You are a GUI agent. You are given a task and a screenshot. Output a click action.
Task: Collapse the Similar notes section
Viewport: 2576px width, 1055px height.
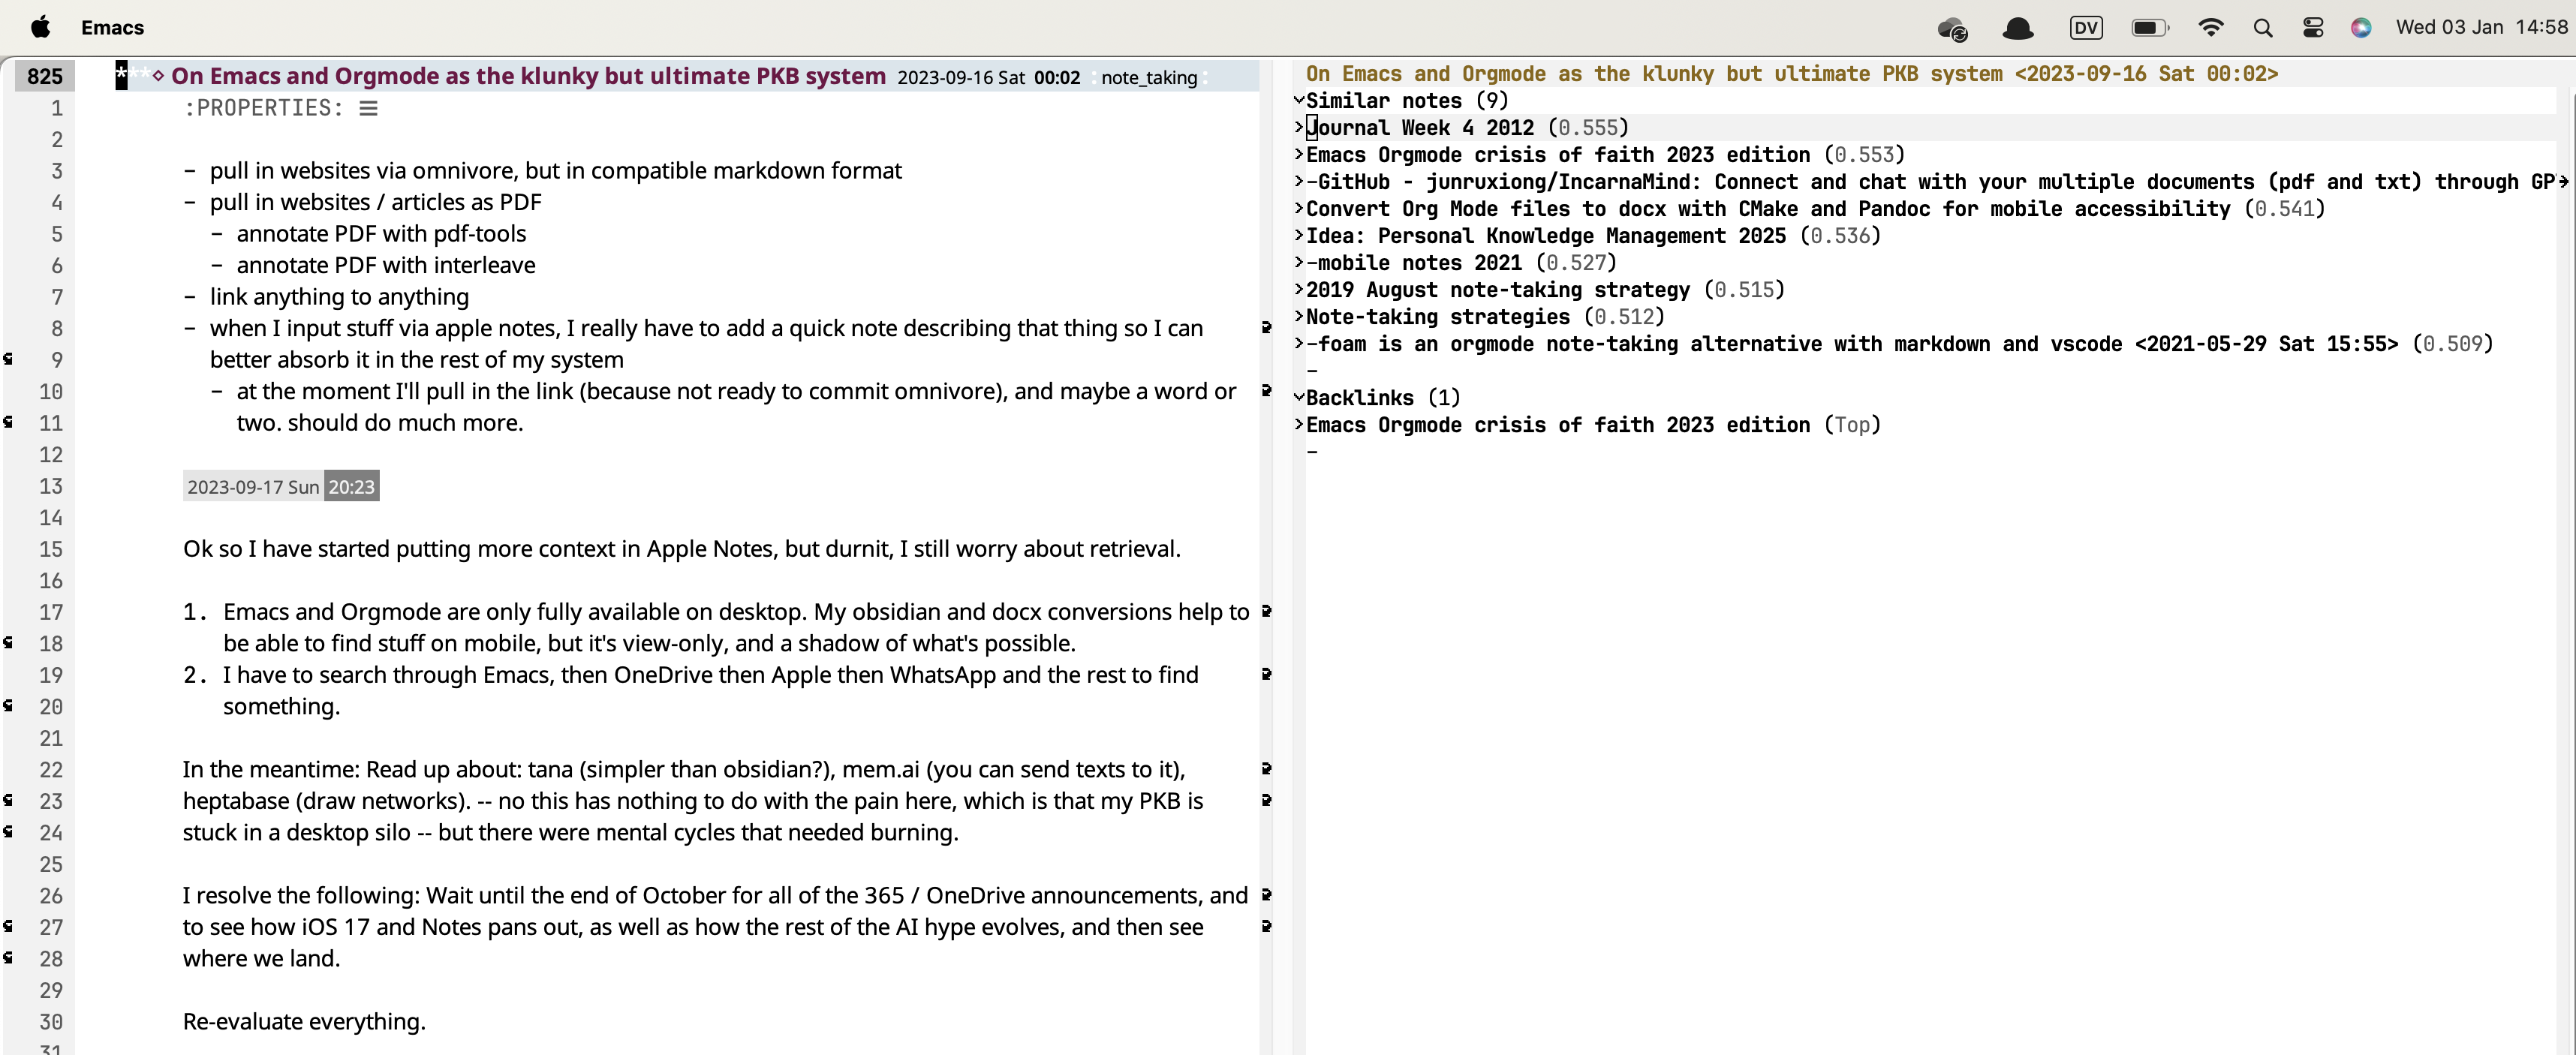(1298, 100)
